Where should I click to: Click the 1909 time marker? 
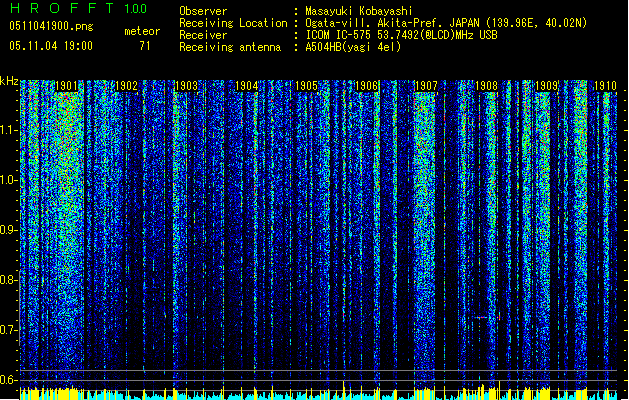point(546,86)
